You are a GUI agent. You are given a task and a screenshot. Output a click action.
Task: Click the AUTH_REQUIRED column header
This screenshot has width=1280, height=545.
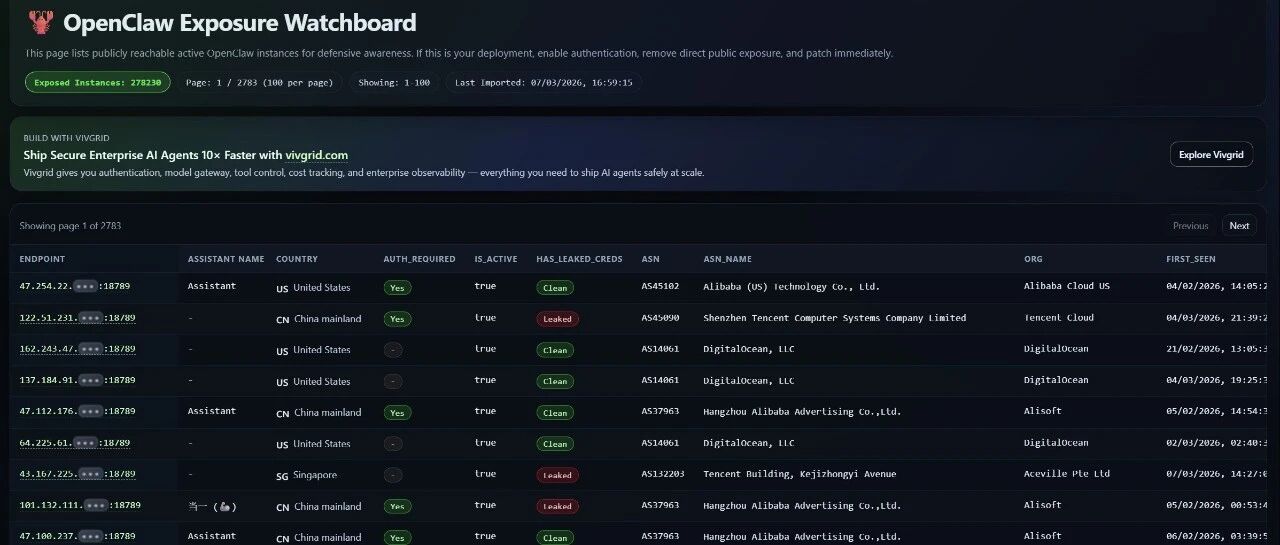coord(419,259)
